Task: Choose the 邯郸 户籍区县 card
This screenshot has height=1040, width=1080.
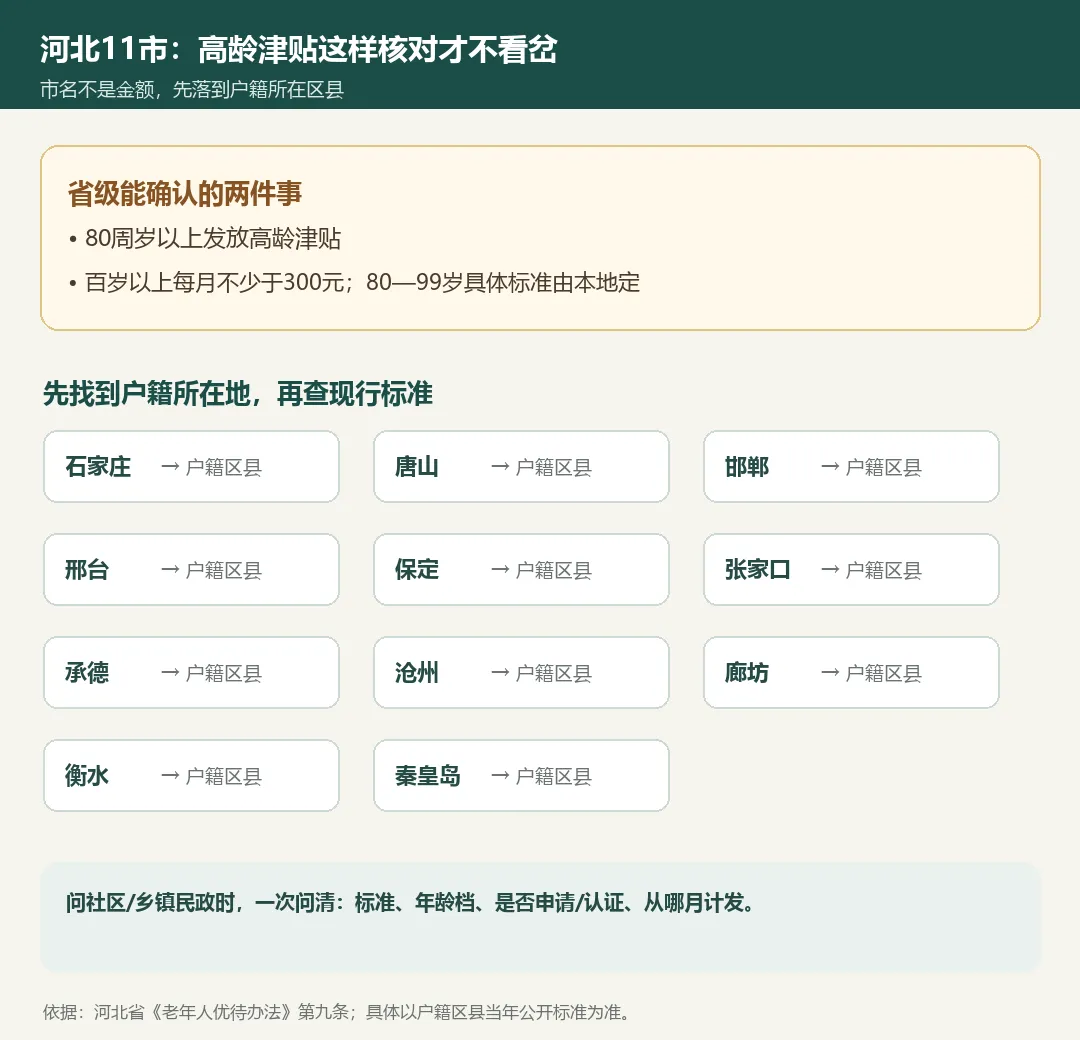Action: tap(851, 467)
